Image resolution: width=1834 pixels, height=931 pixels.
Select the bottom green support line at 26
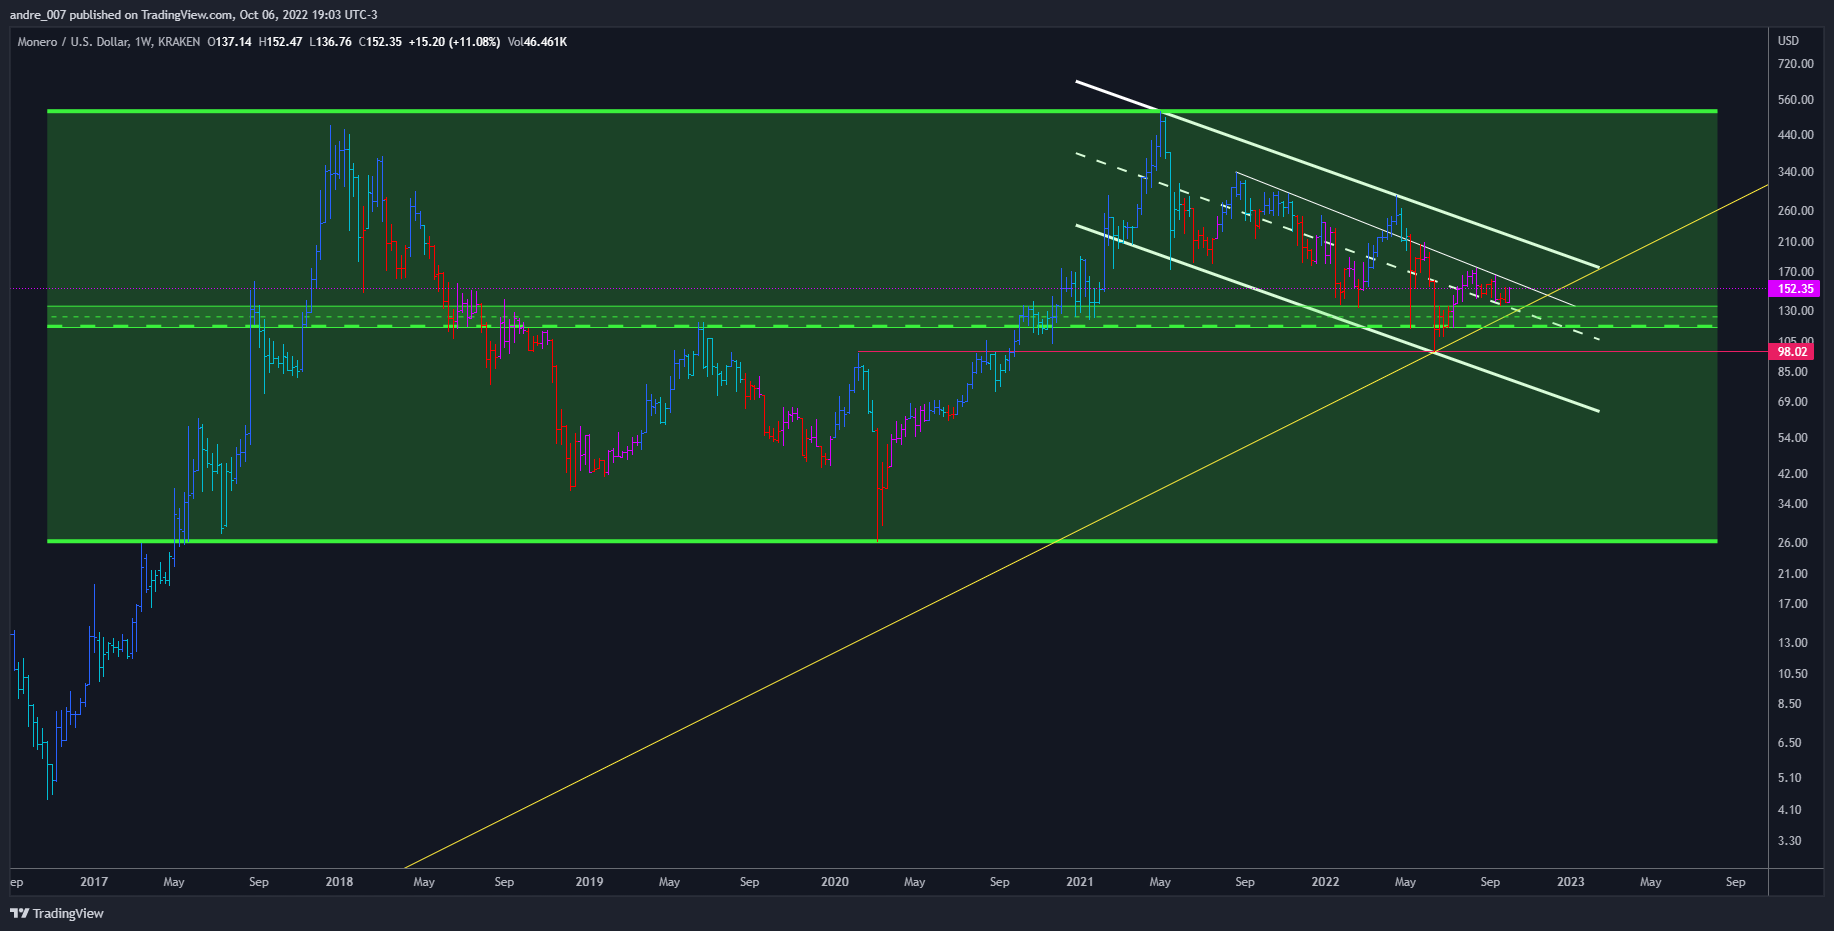882,541
